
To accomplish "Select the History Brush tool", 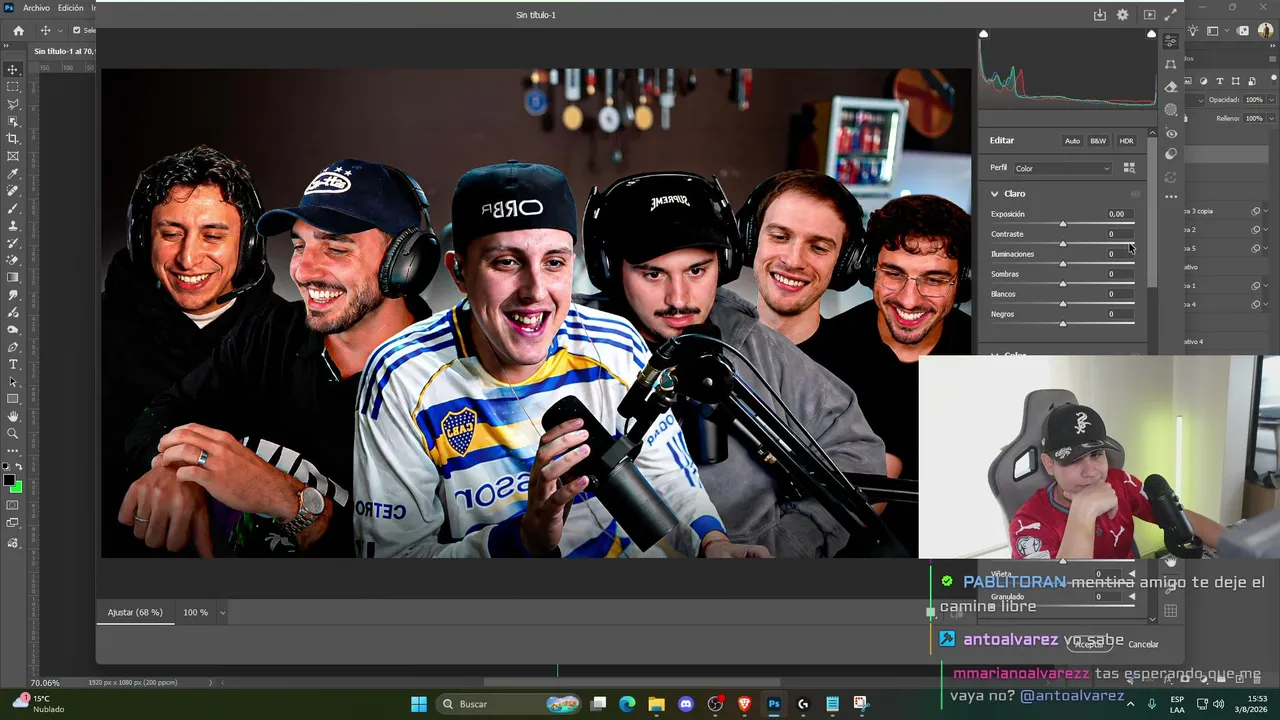I will pyautogui.click(x=13, y=243).
